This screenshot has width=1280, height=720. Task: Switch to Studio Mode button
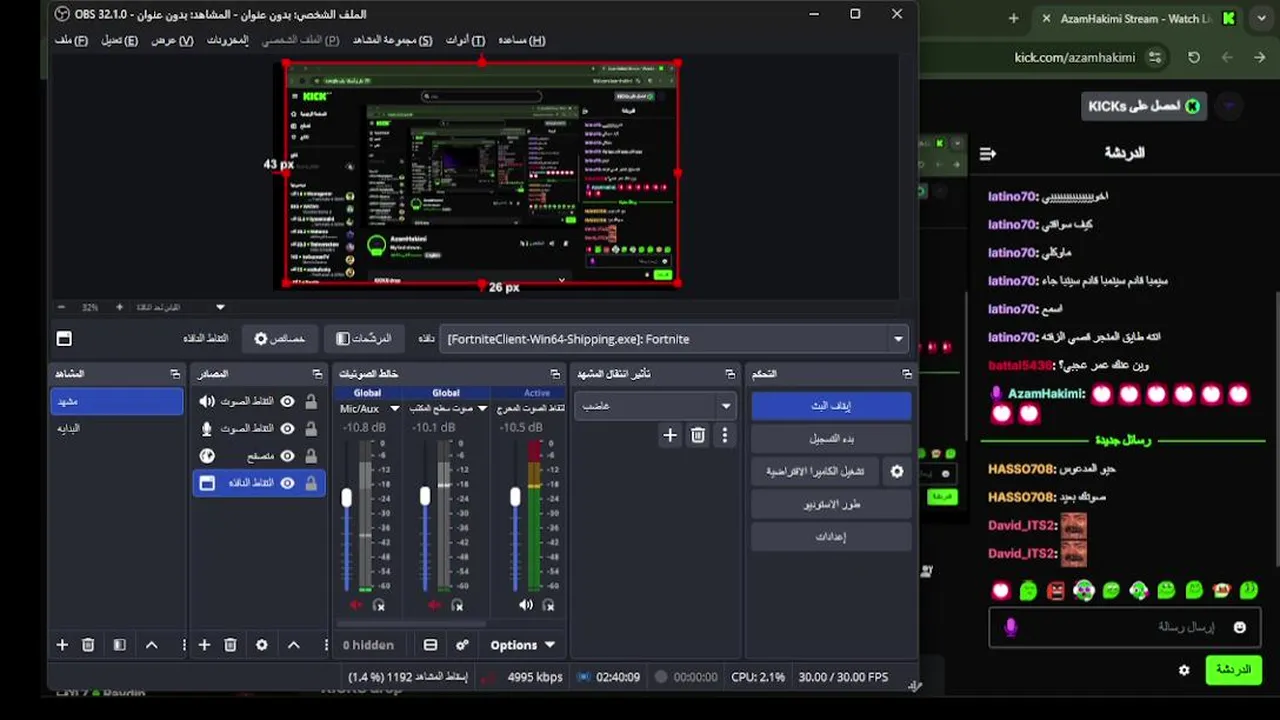tap(831, 504)
